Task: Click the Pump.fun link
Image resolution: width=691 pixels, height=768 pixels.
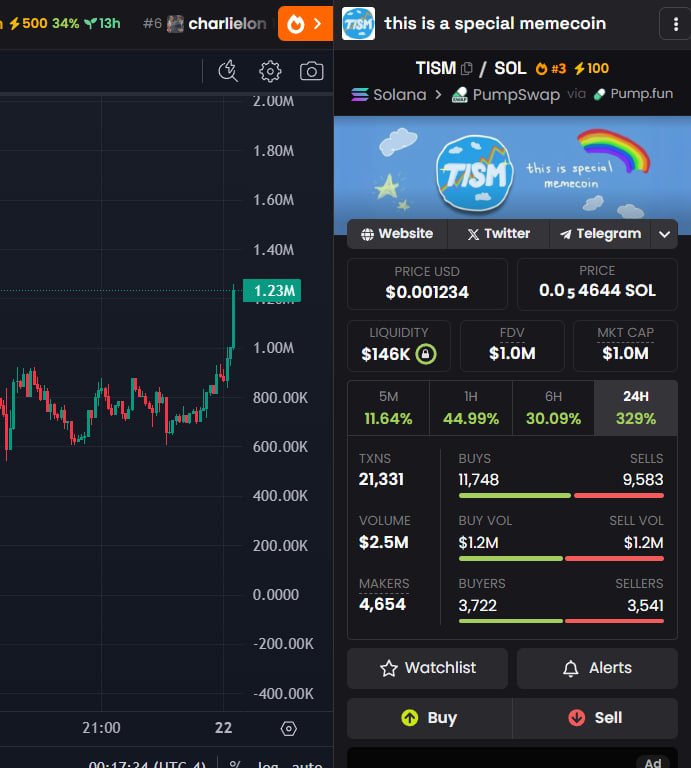Action: tap(633, 94)
